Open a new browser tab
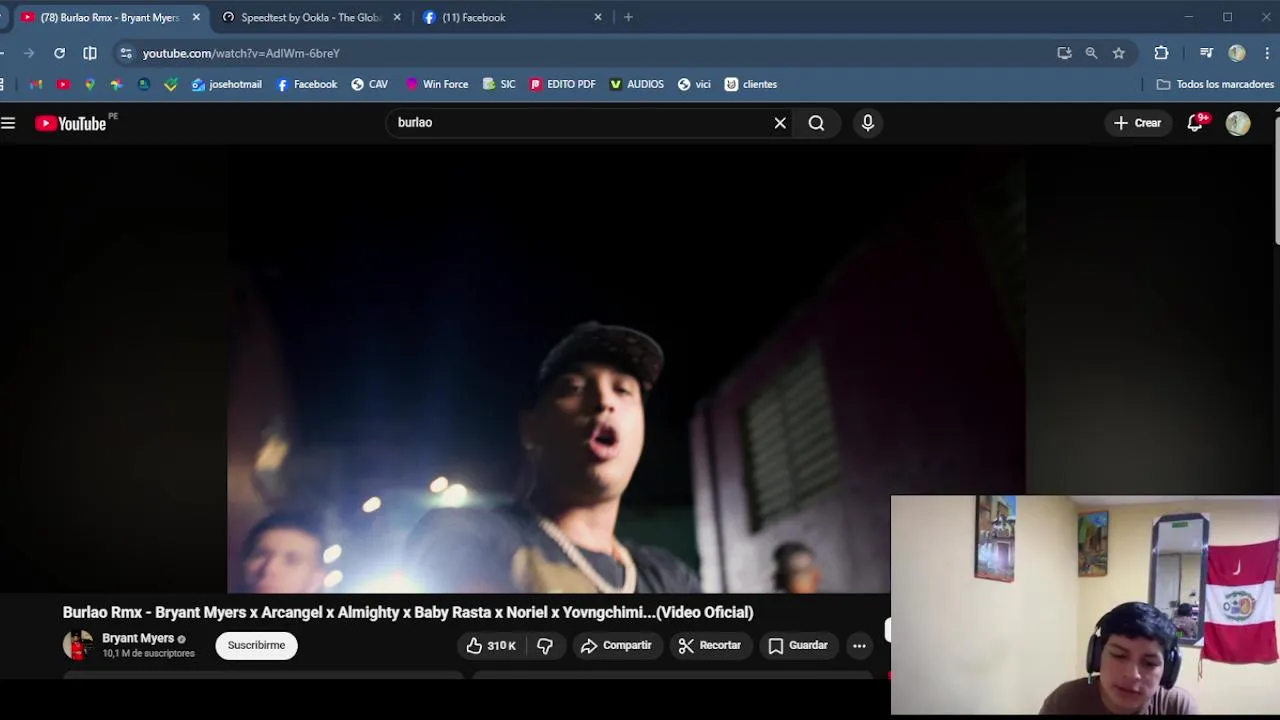The image size is (1280, 720). [x=628, y=17]
